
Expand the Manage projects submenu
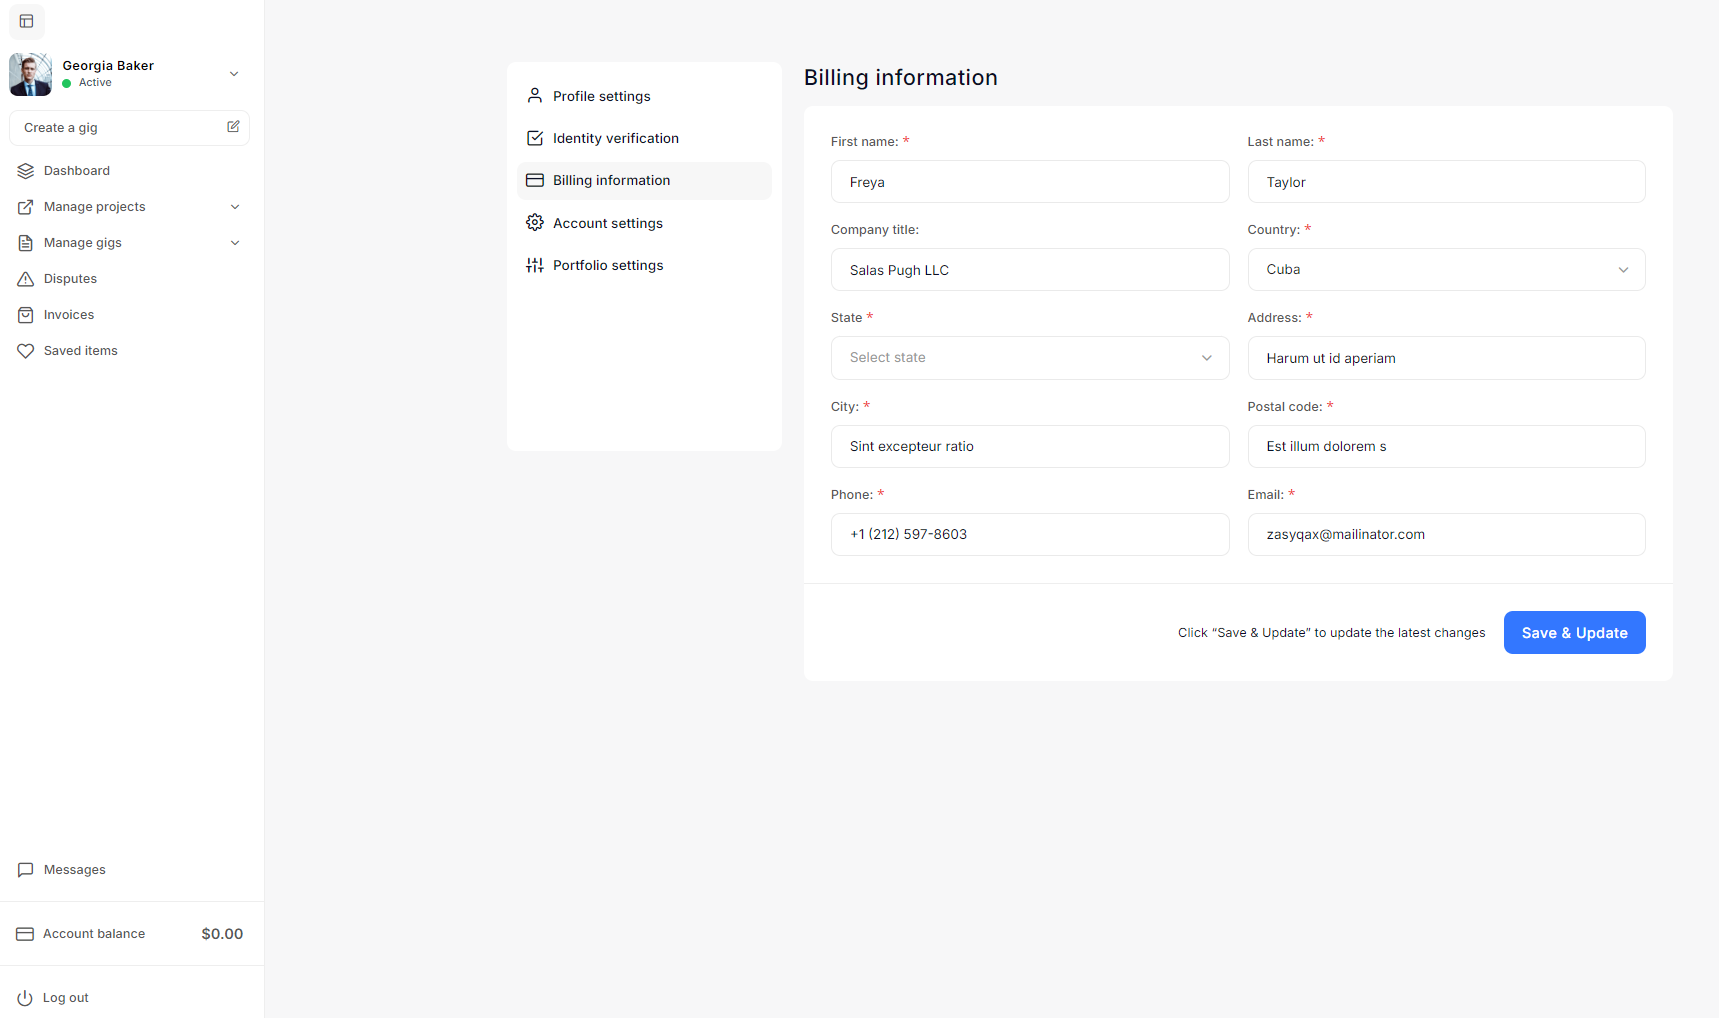(x=235, y=207)
